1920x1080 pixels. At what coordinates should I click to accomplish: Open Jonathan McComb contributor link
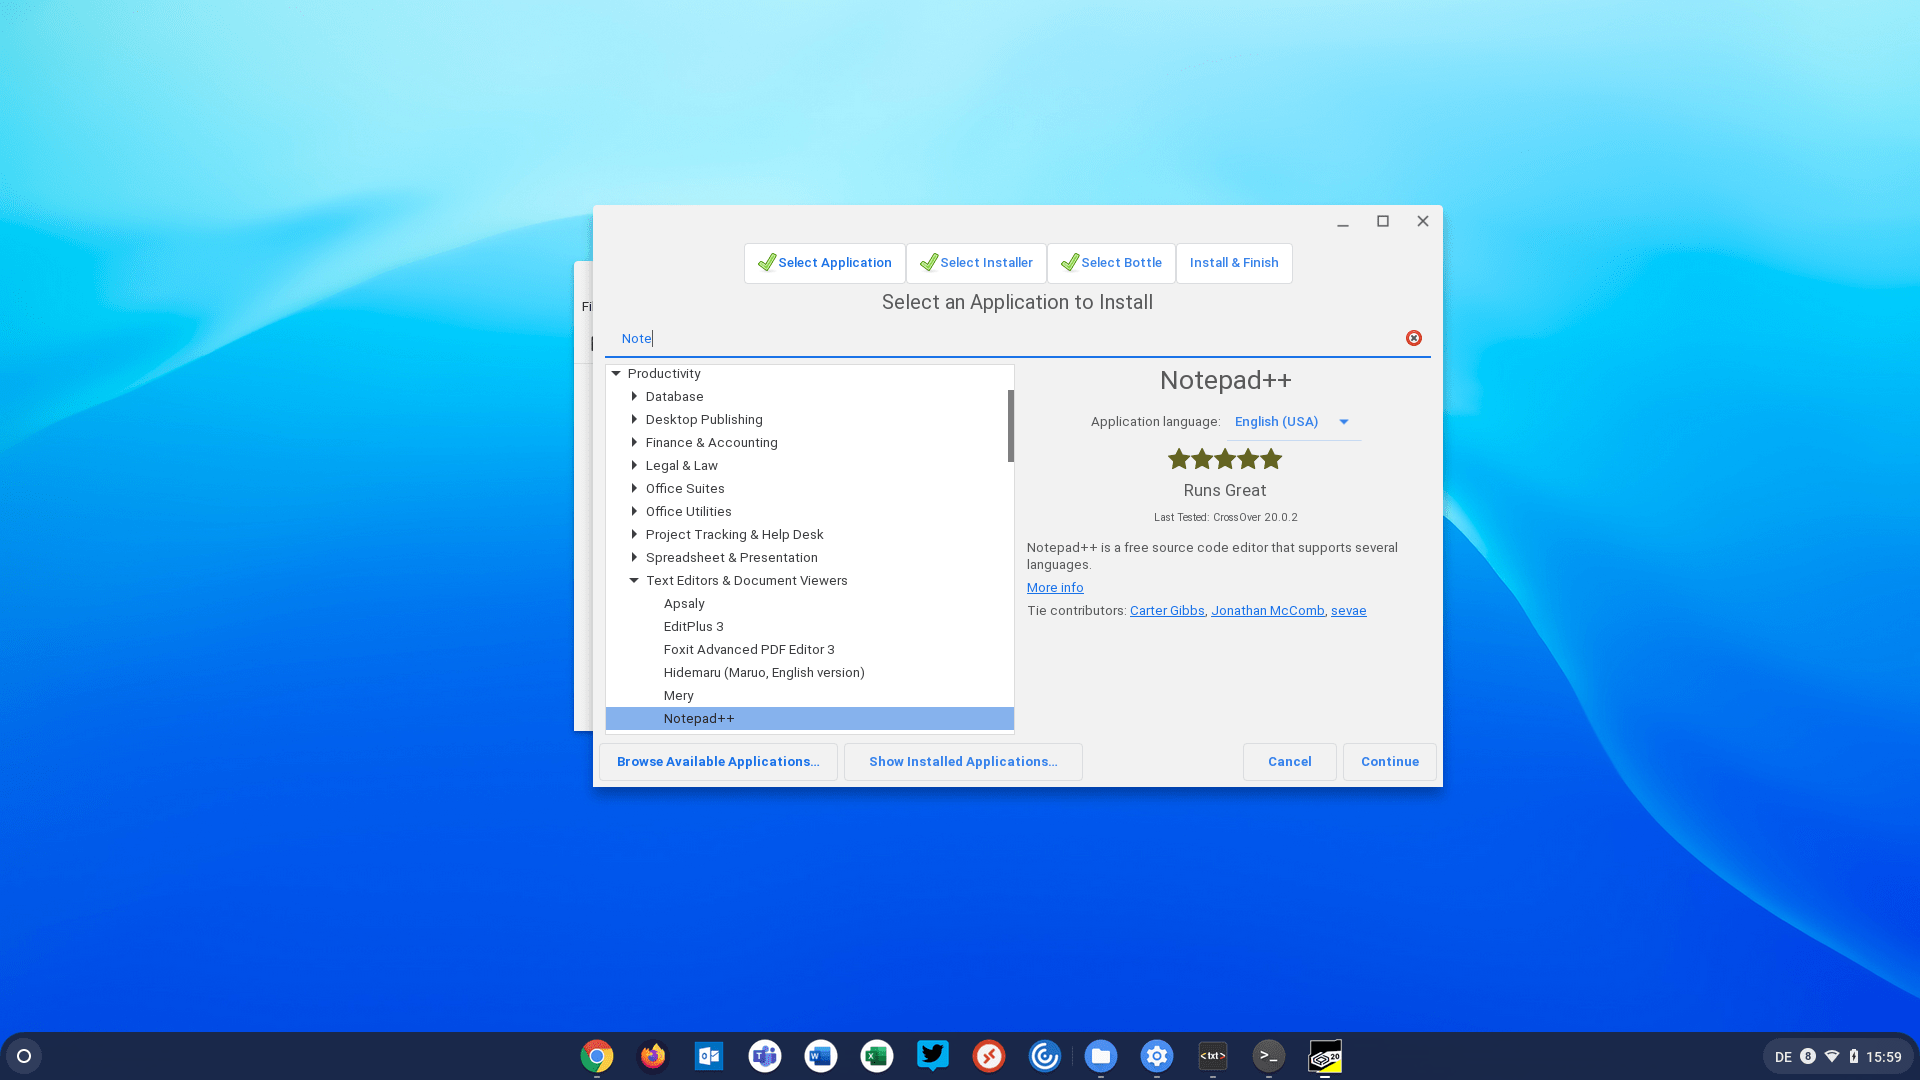[1267, 611]
